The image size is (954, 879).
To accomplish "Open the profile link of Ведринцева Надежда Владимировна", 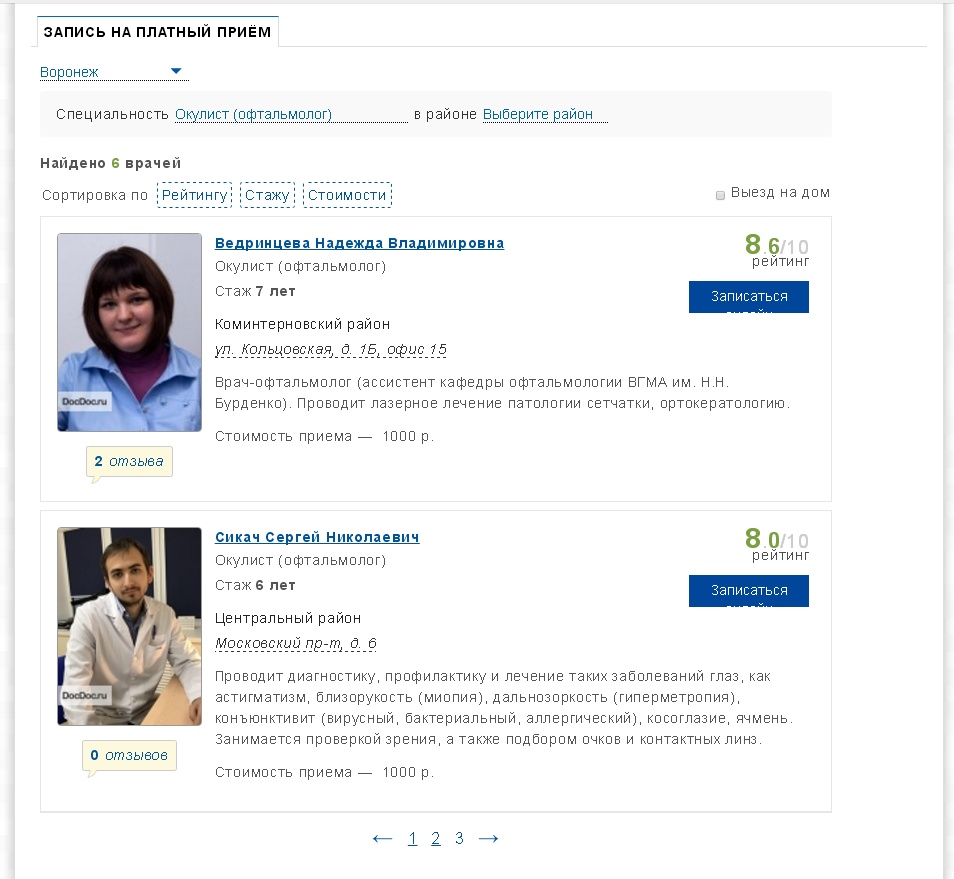I will tap(360, 243).
